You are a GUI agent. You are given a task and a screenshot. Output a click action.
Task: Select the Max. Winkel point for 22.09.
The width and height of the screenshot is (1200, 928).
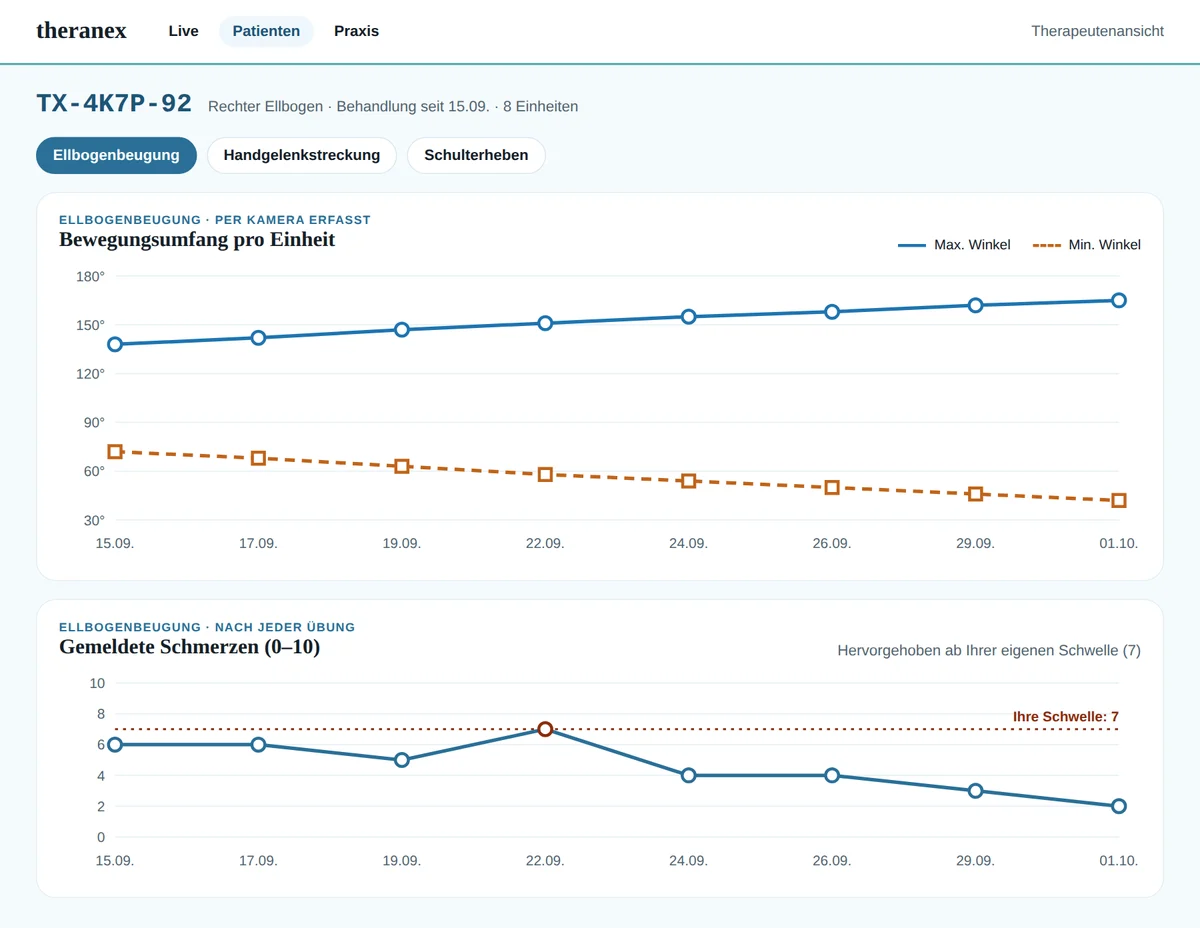click(x=545, y=323)
